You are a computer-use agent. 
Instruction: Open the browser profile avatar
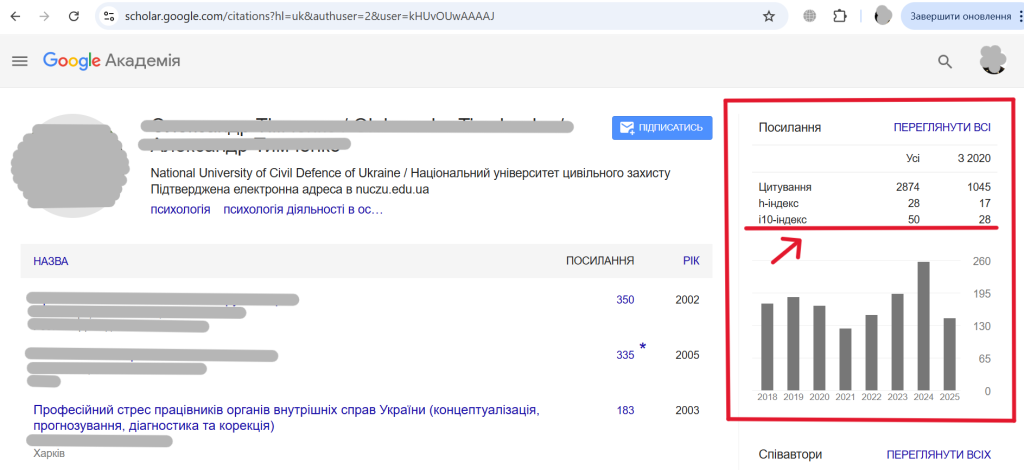point(883,16)
